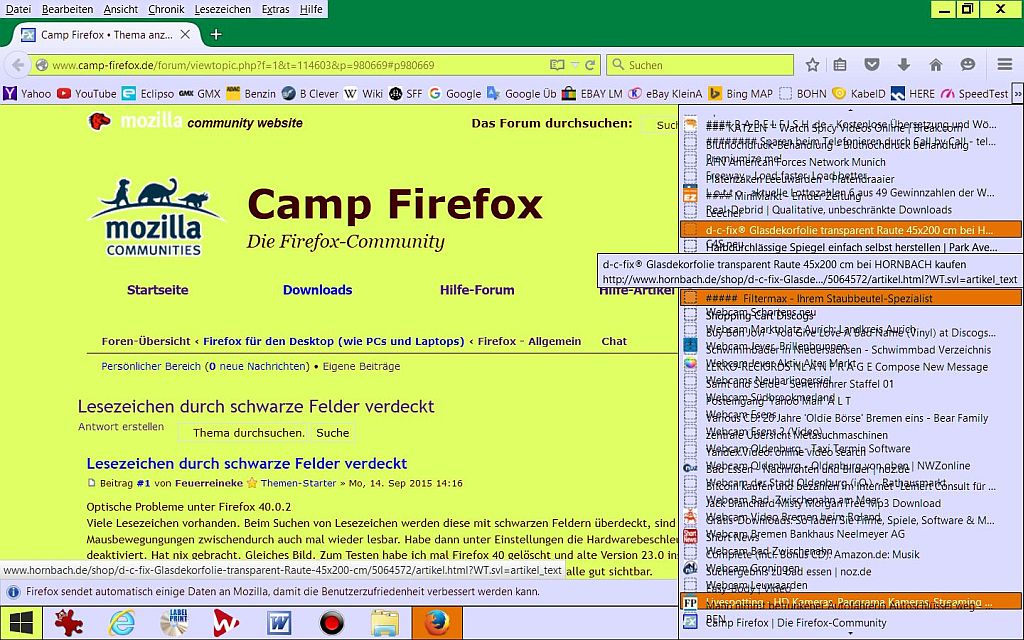Image resolution: width=1024 pixels, height=640 pixels.
Task: Open Persönlicher Bereich link
Action: [151, 366]
